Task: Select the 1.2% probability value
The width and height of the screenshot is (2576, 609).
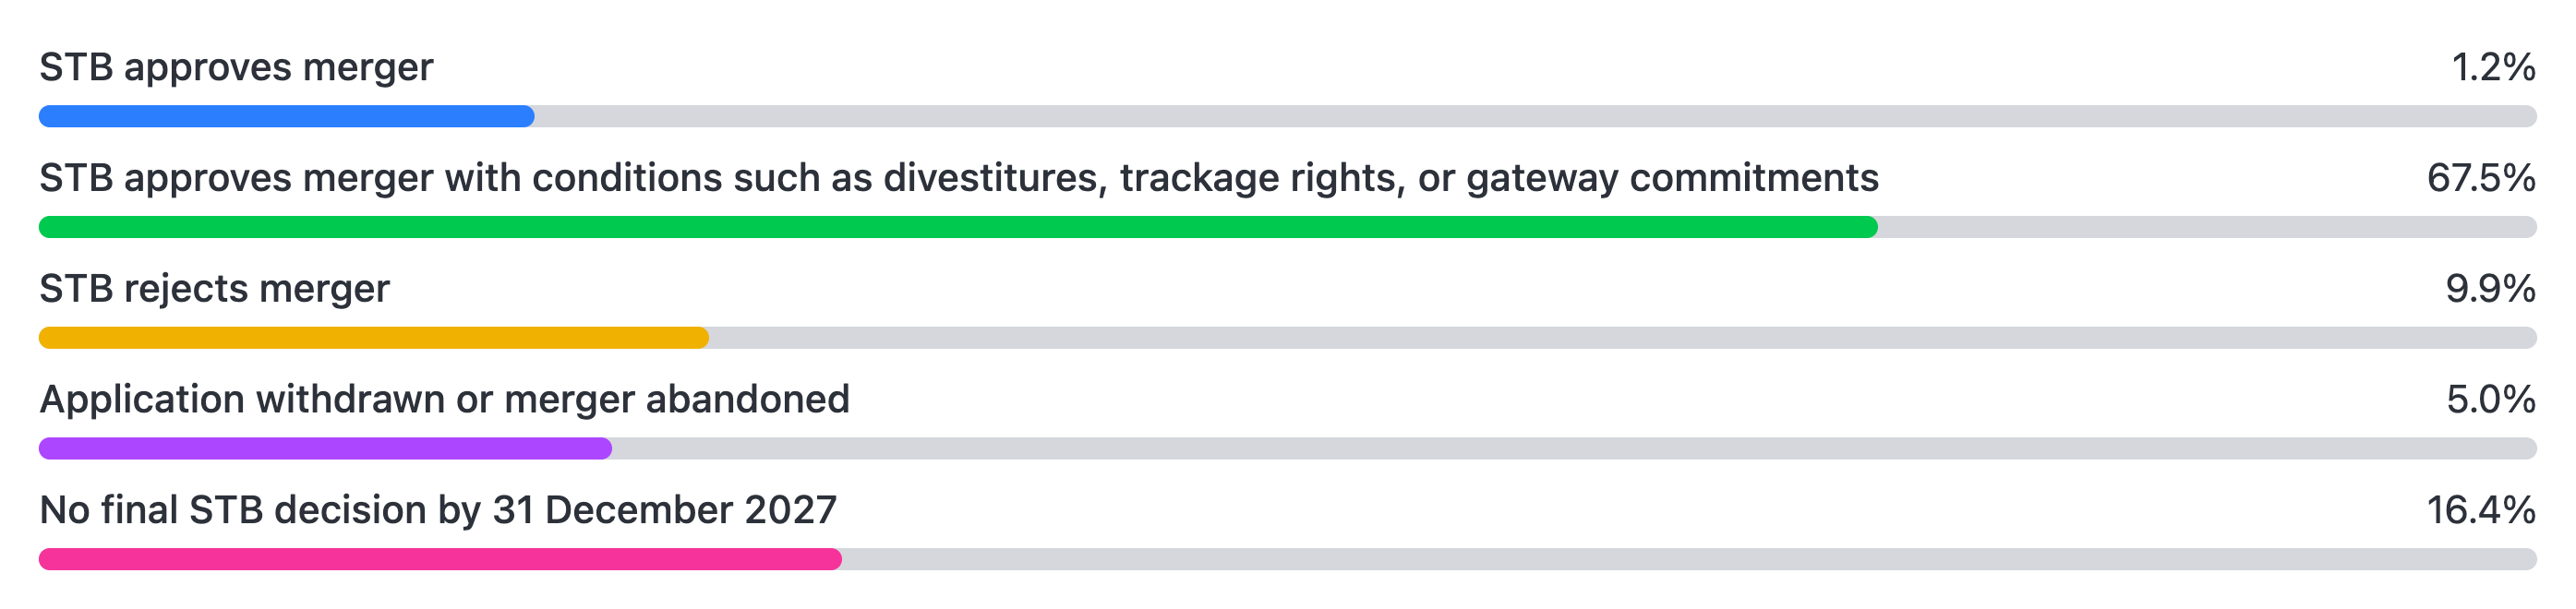Action: (2493, 68)
